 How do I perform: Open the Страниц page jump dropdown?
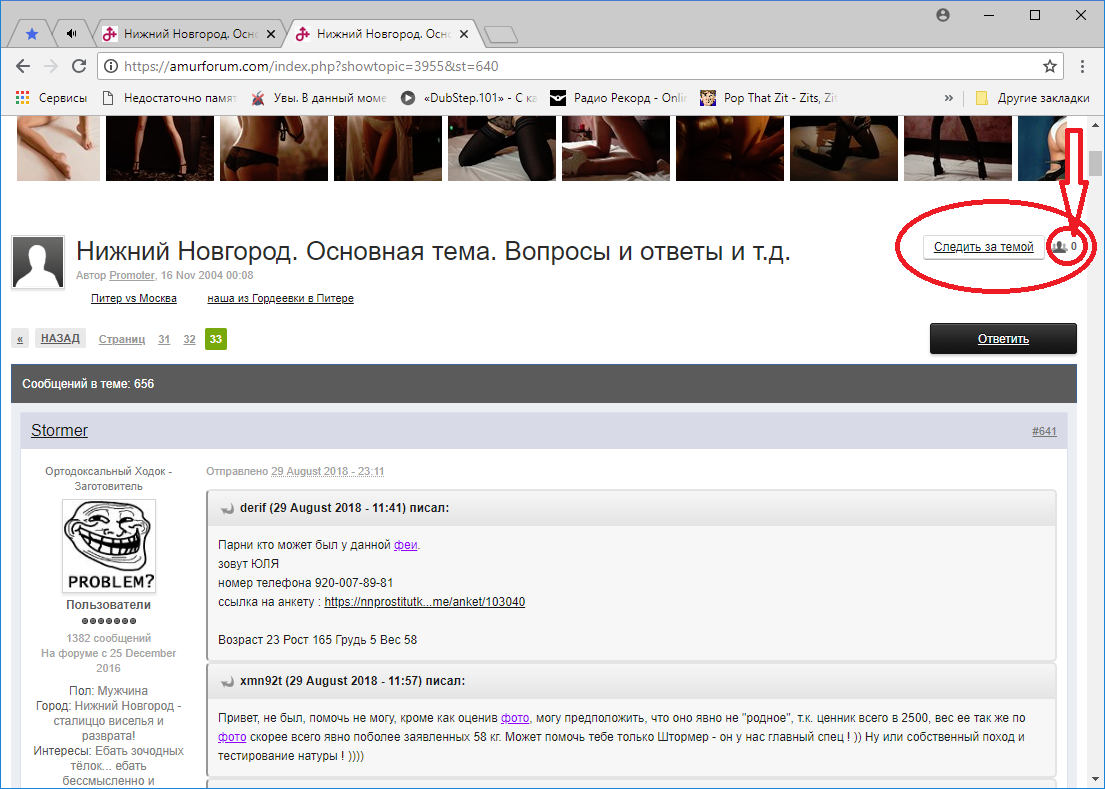coord(121,339)
